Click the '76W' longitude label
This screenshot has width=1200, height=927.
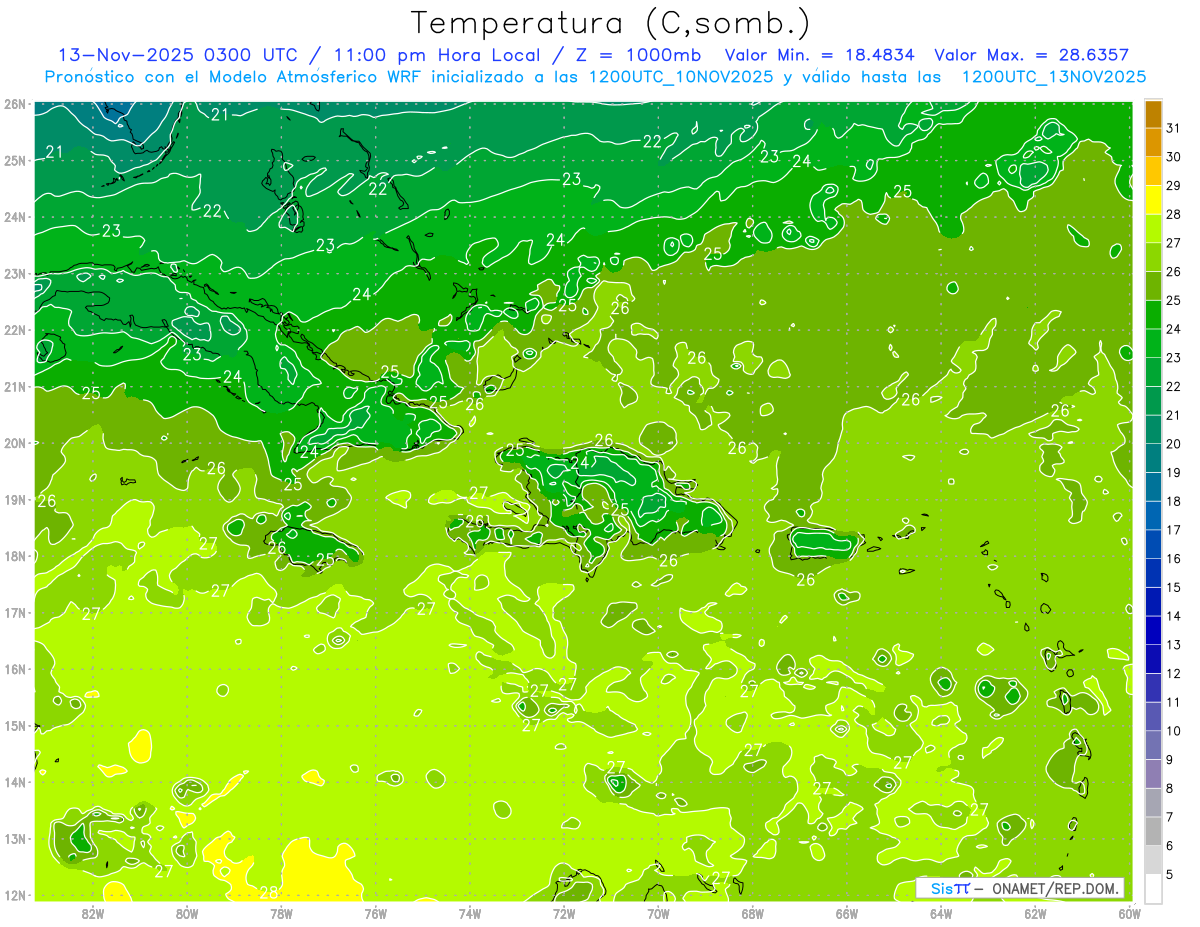[x=375, y=912]
